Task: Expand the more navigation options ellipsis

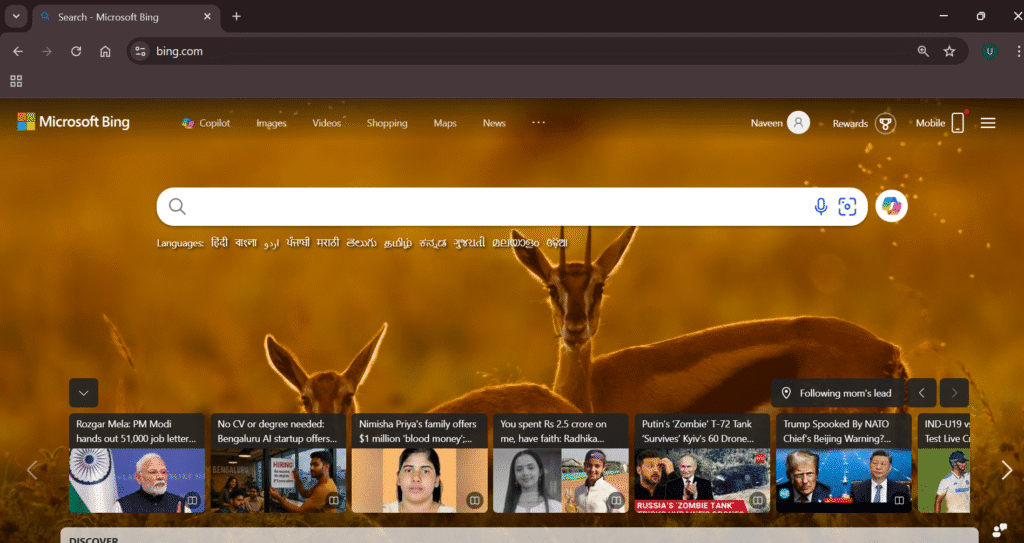Action: click(538, 122)
